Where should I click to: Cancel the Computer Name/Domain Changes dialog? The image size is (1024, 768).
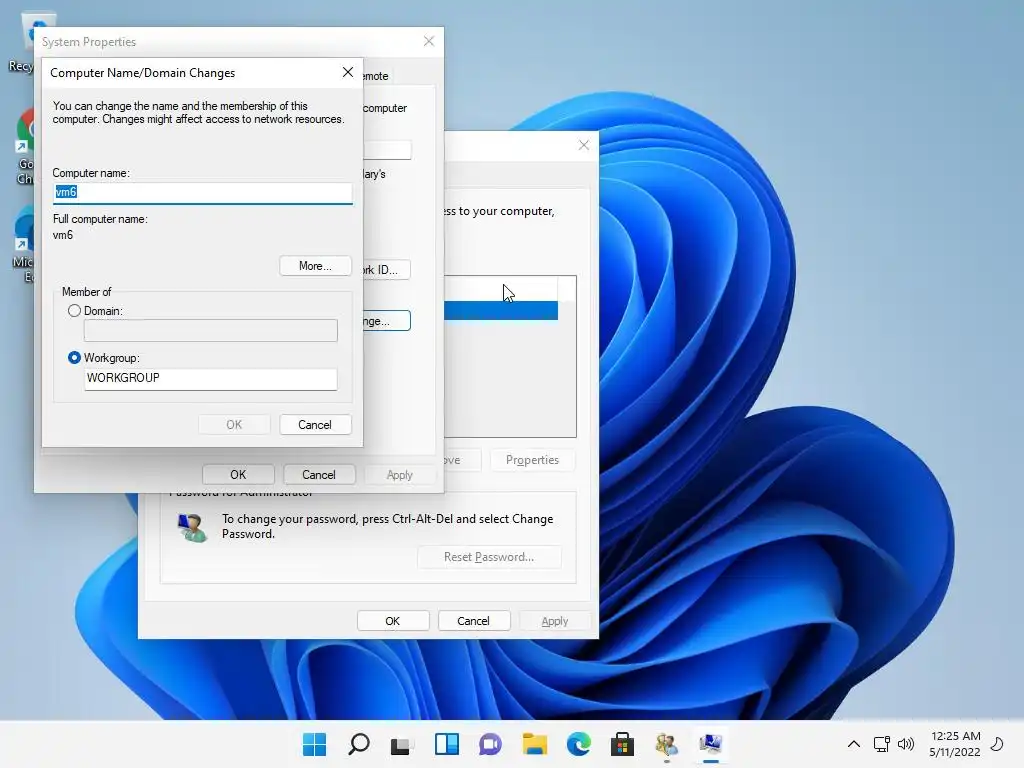pyautogui.click(x=315, y=424)
